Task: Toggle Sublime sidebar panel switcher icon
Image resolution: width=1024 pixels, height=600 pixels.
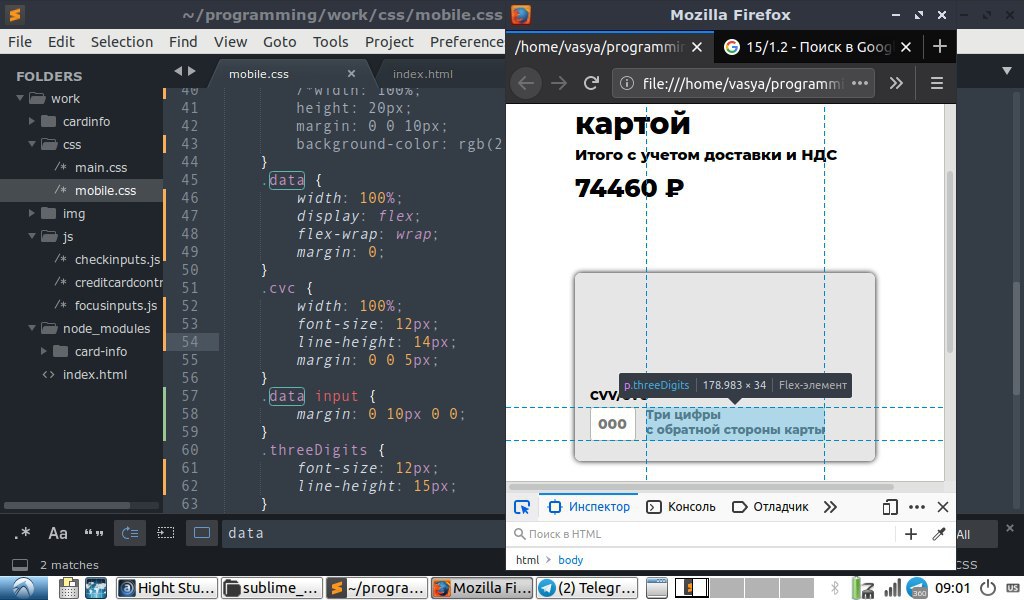Action: (20, 565)
